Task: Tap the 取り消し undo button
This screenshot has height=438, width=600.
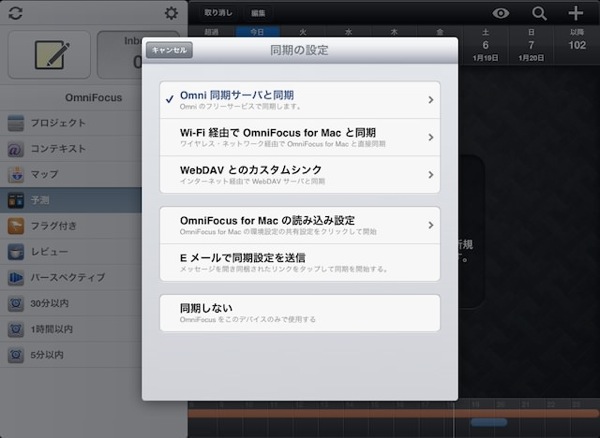Action: (218, 13)
